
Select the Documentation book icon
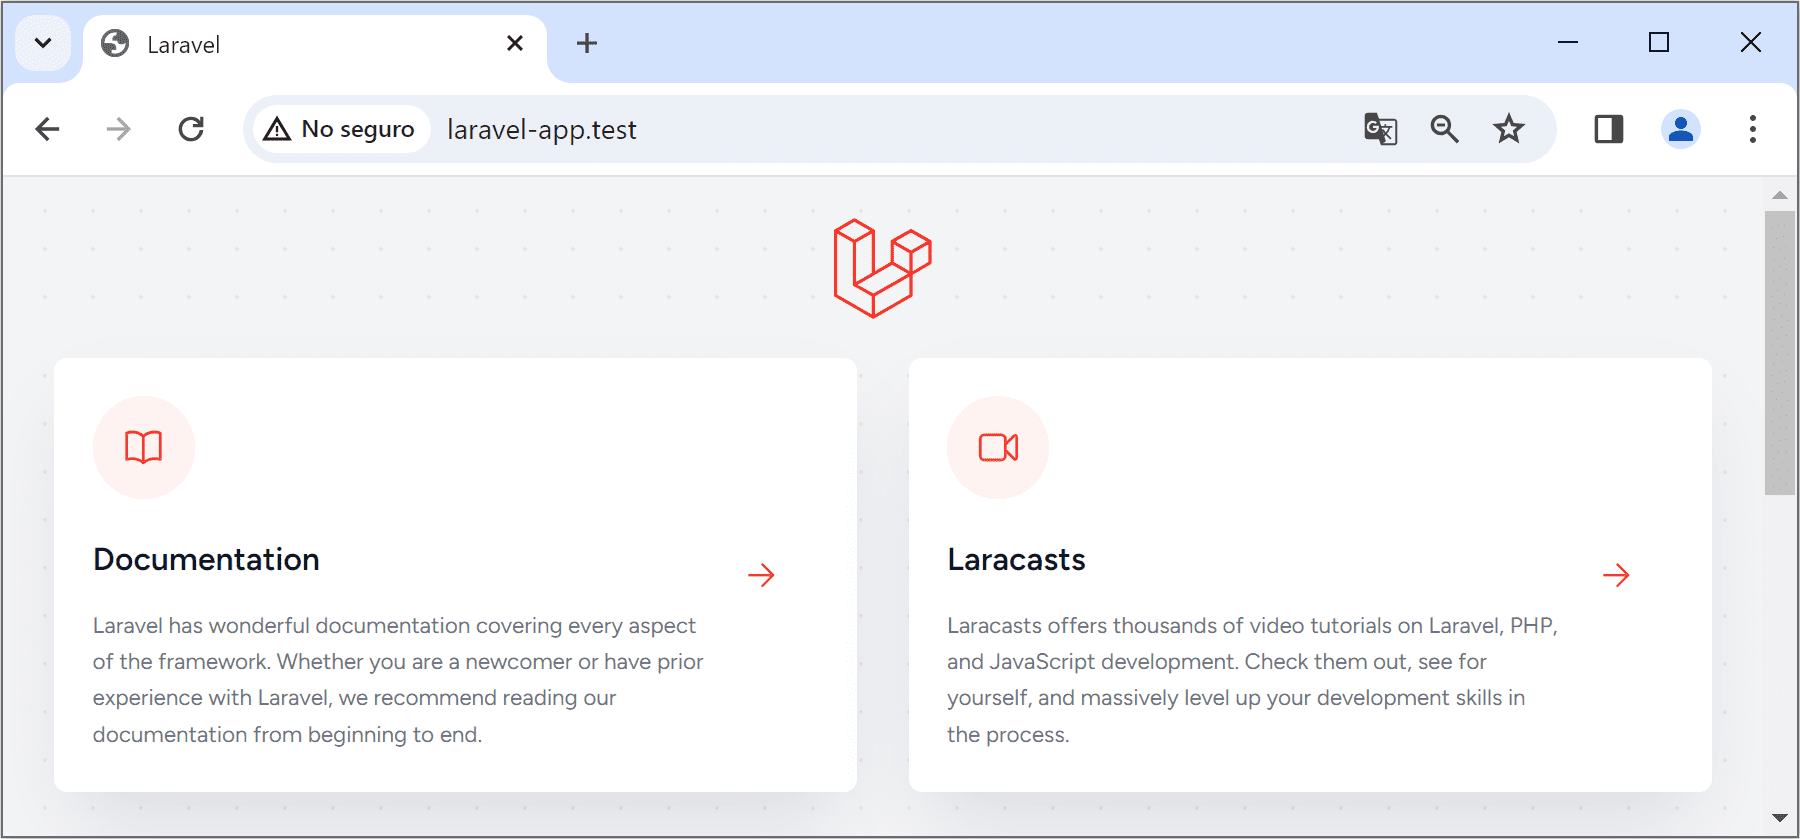point(143,447)
